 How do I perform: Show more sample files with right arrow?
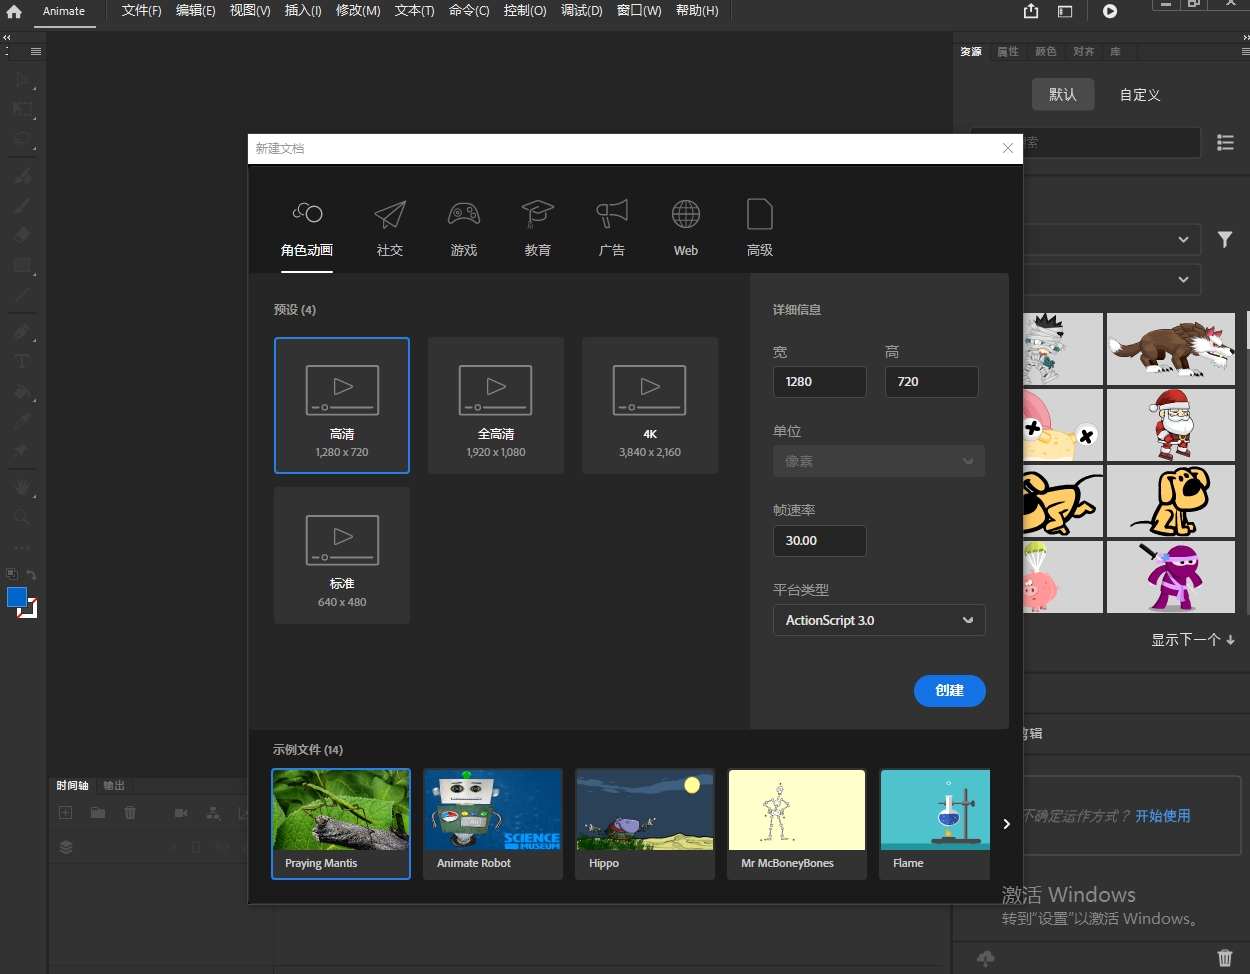[x=1006, y=824]
